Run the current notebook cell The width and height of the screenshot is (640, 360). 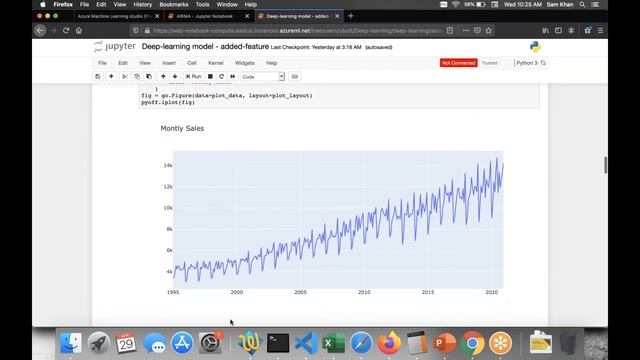(x=194, y=76)
